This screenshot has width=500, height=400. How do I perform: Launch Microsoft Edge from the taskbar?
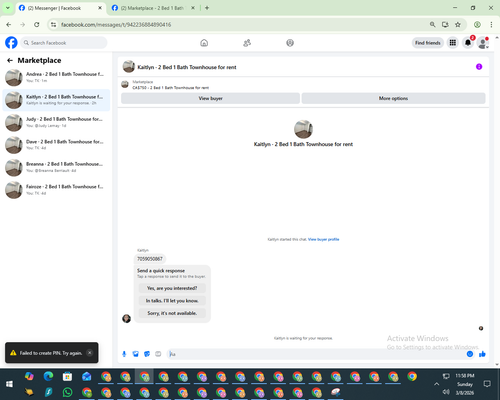[48, 376]
